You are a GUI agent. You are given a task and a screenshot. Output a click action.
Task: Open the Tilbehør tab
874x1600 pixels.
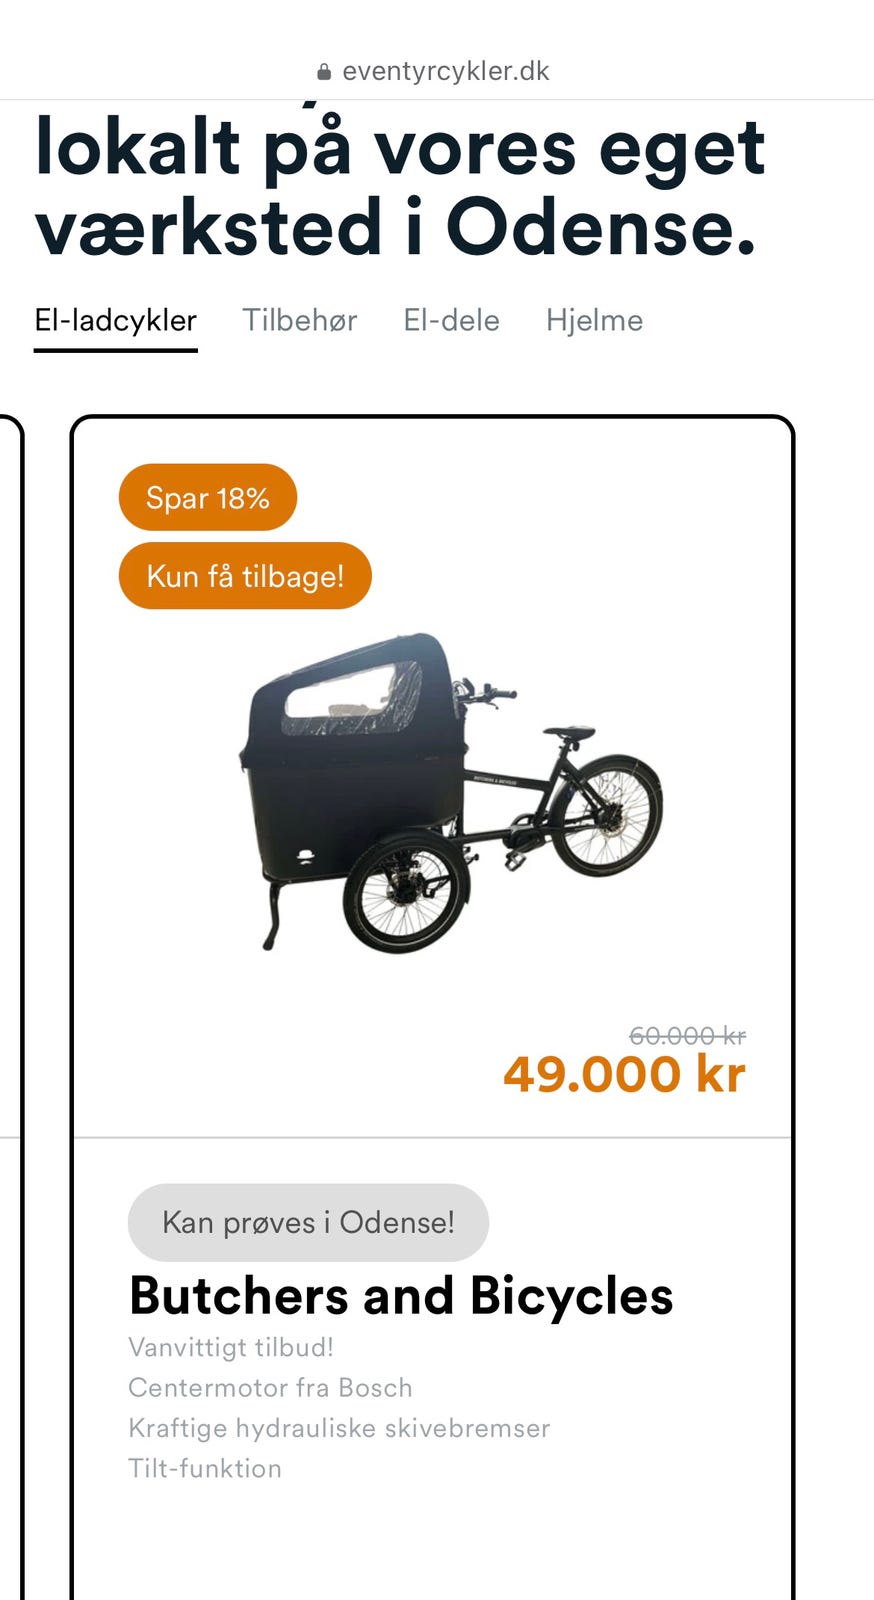(x=300, y=320)
